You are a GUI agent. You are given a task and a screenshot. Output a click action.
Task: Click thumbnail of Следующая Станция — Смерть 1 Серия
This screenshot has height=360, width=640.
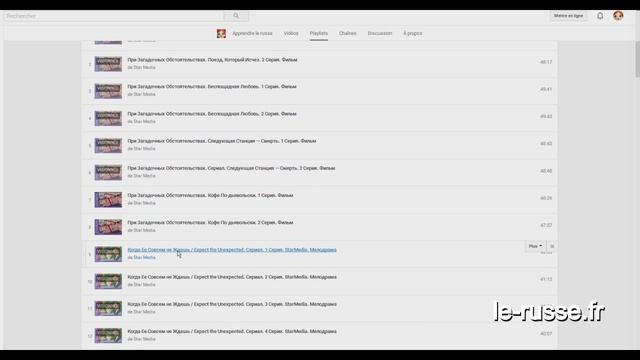108,145
